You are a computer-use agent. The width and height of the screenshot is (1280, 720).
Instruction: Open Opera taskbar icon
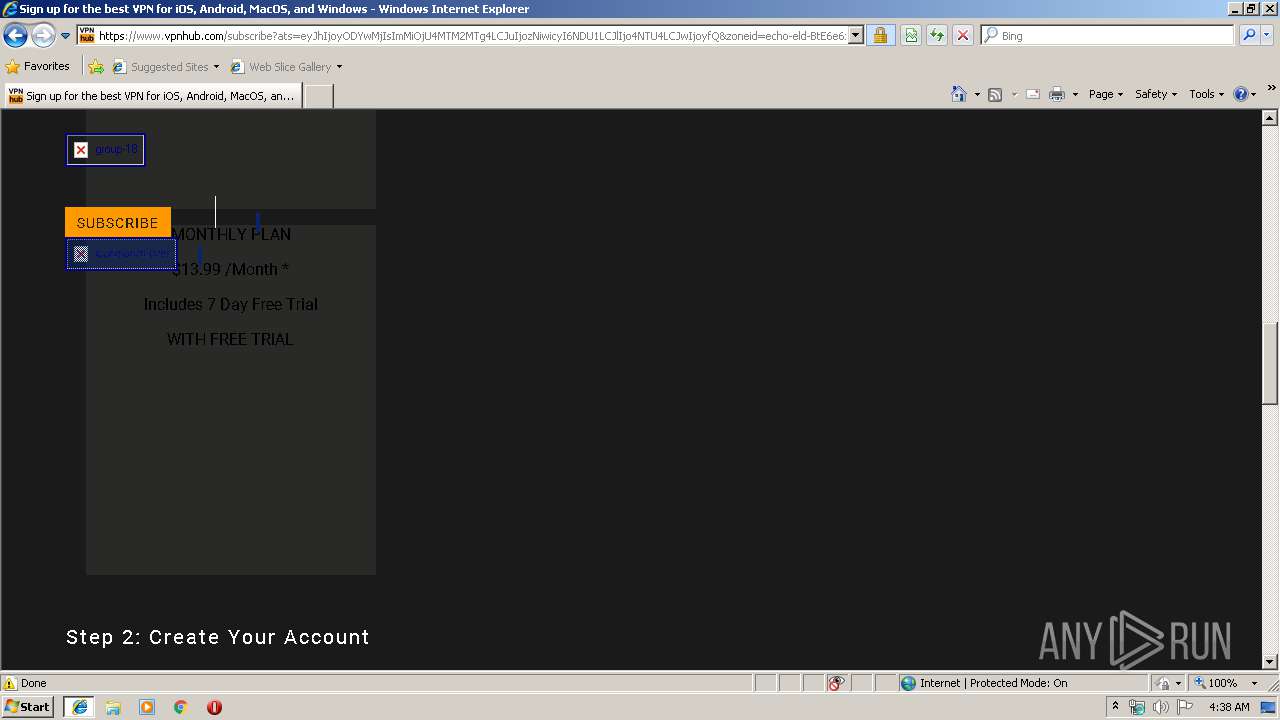(214, 707)
